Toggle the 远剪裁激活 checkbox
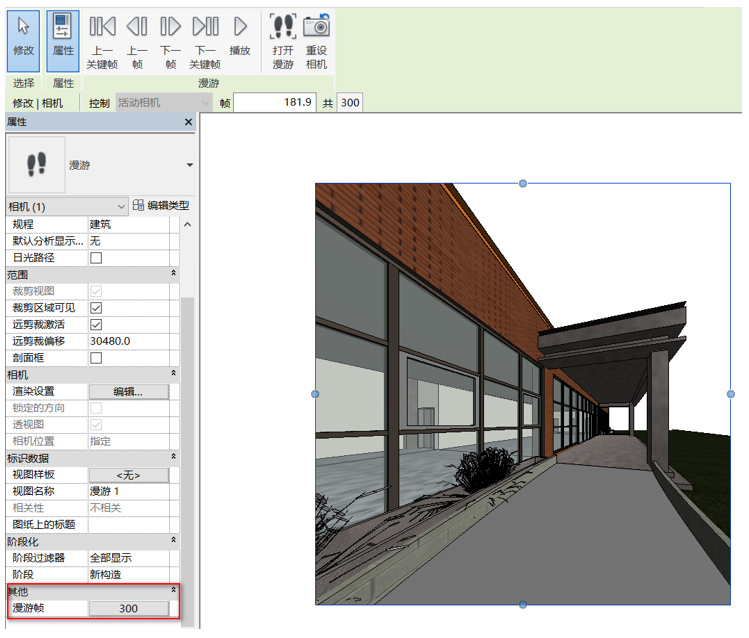 [97, 325]
